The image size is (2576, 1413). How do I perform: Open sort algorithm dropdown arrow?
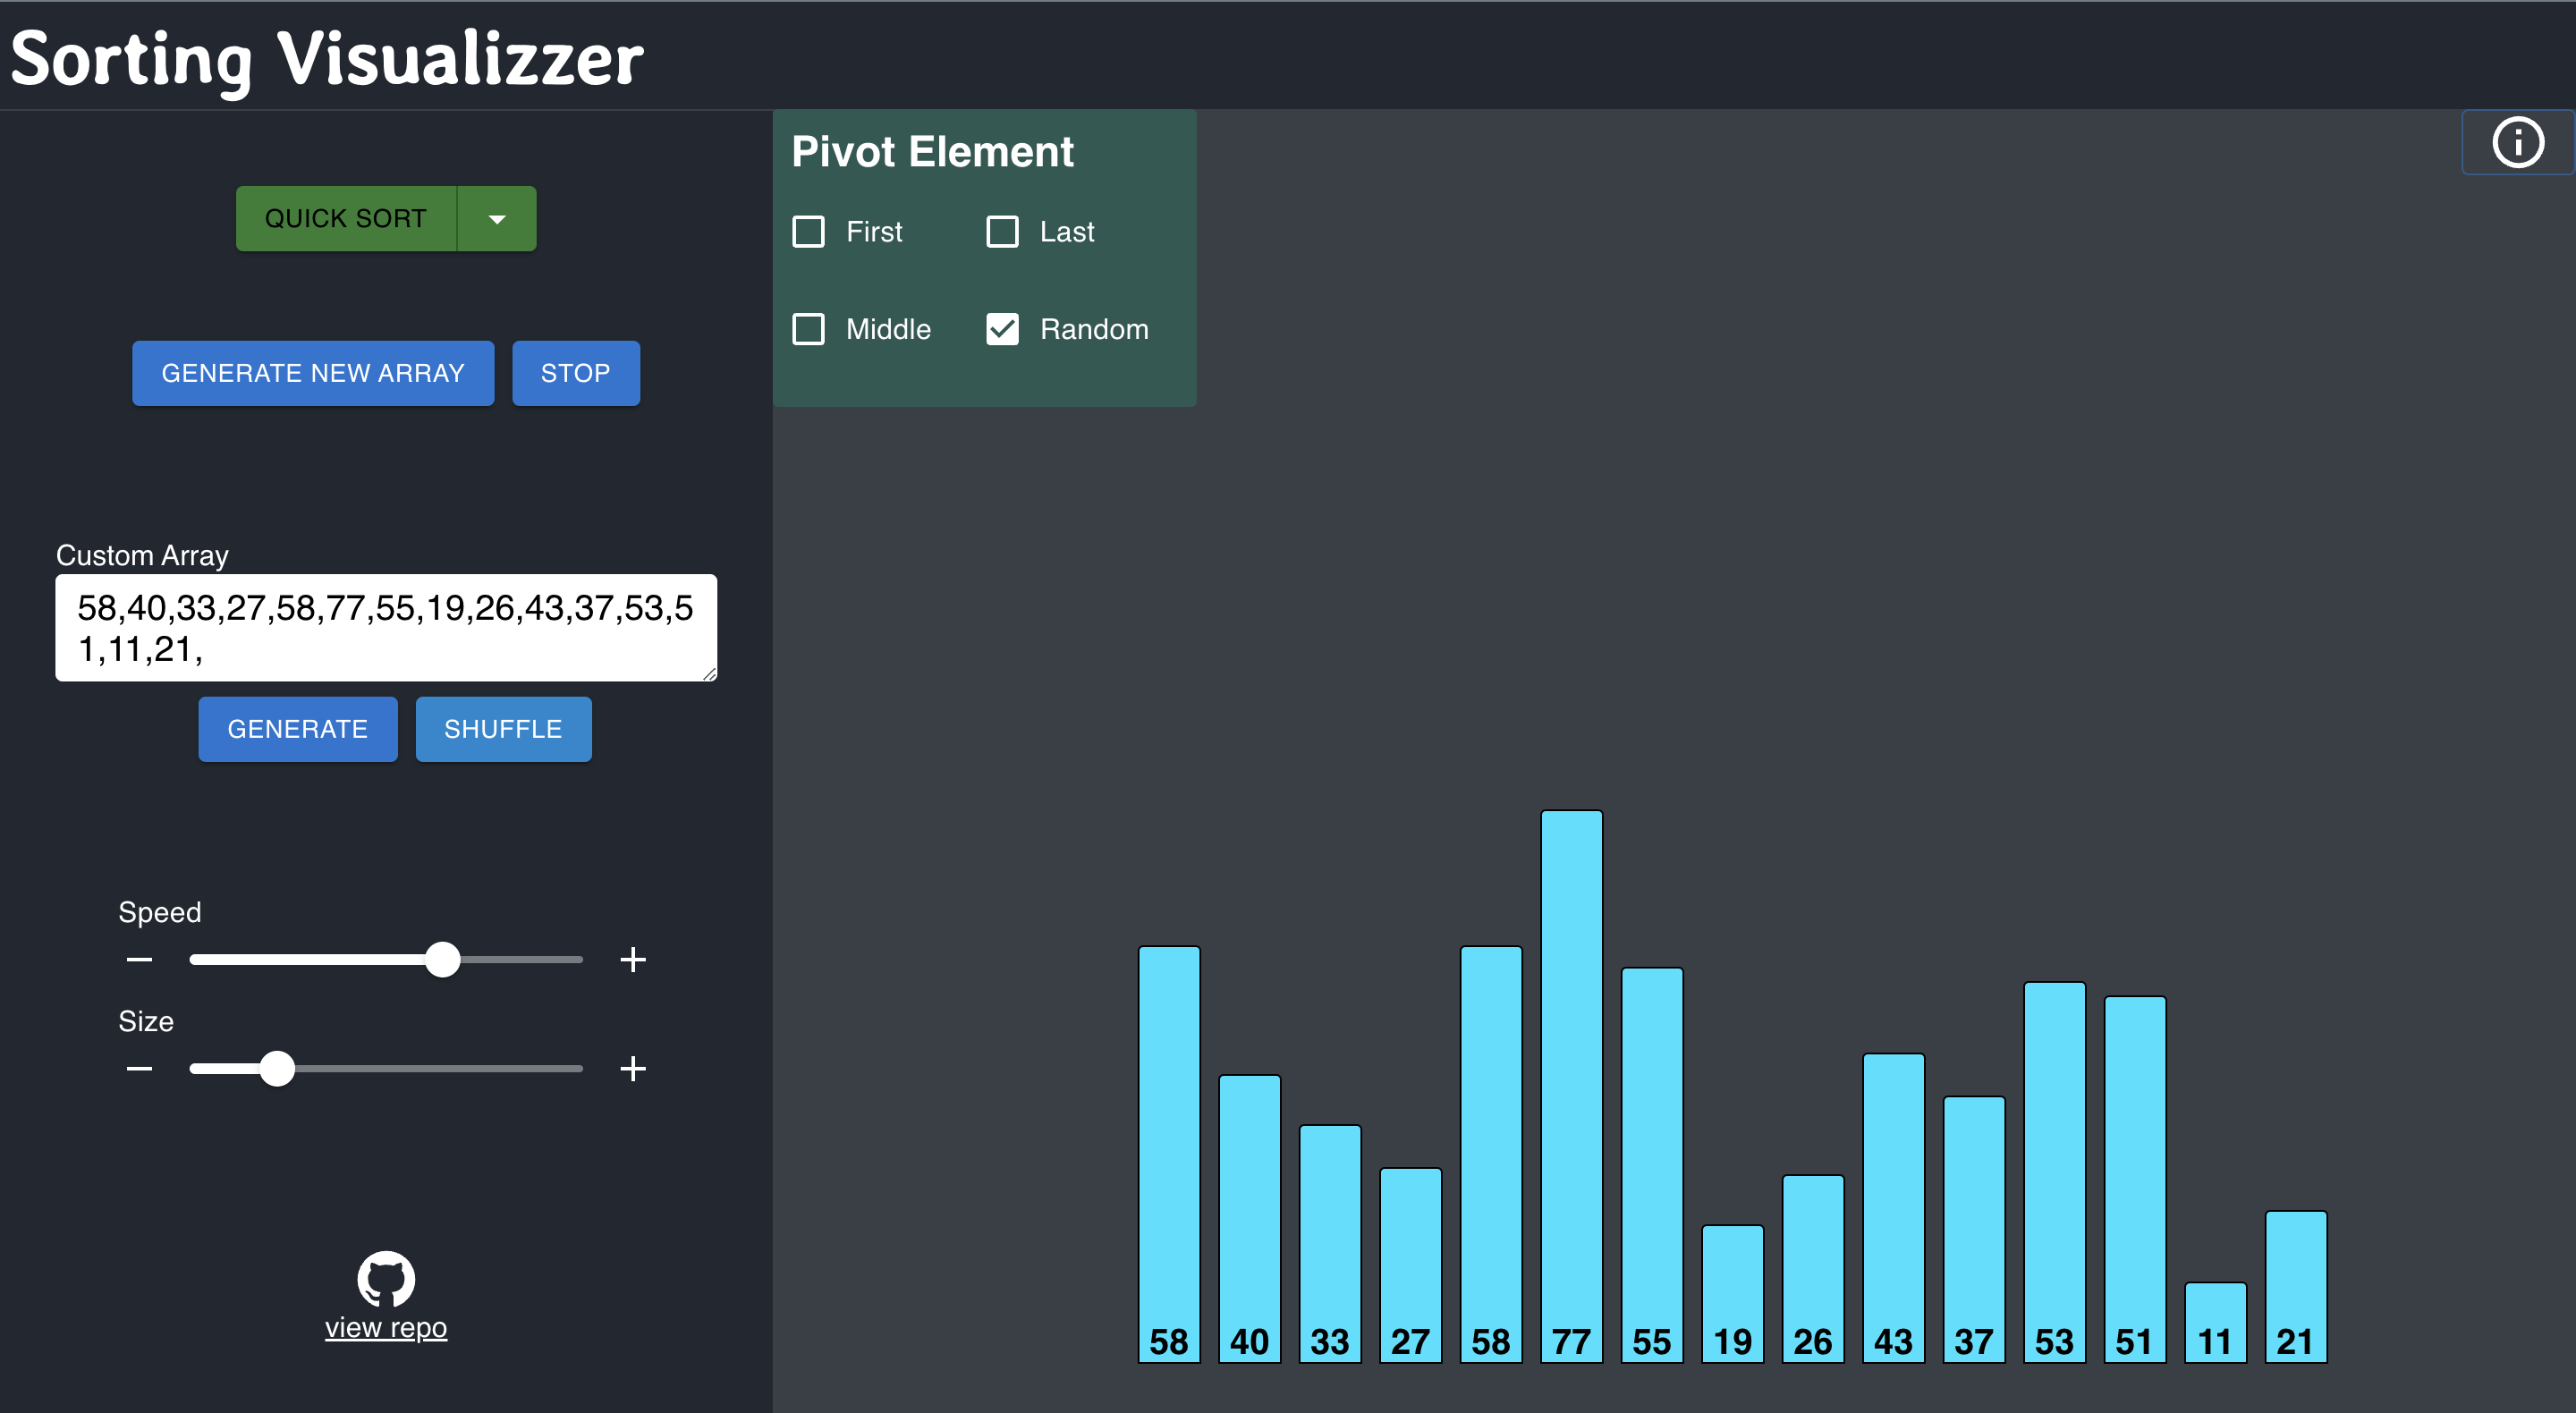(497, 219)
